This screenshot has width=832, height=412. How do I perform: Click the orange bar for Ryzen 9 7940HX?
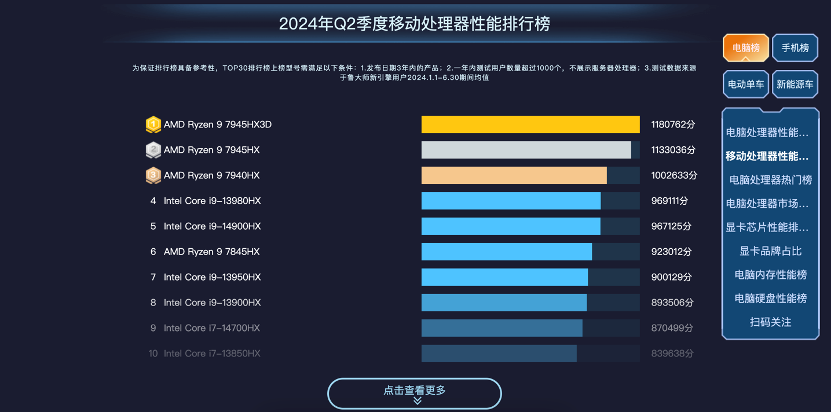coord(514,175)
